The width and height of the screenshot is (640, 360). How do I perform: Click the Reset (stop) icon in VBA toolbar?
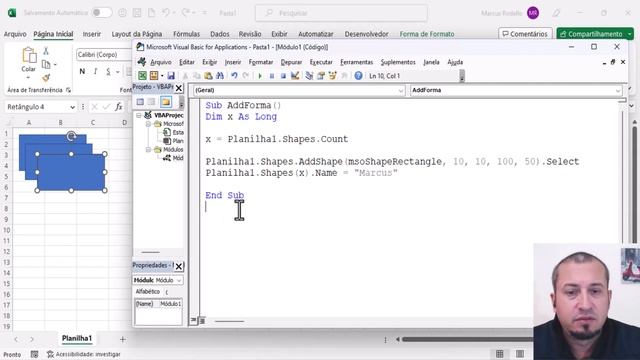click(x=283, y=76)
